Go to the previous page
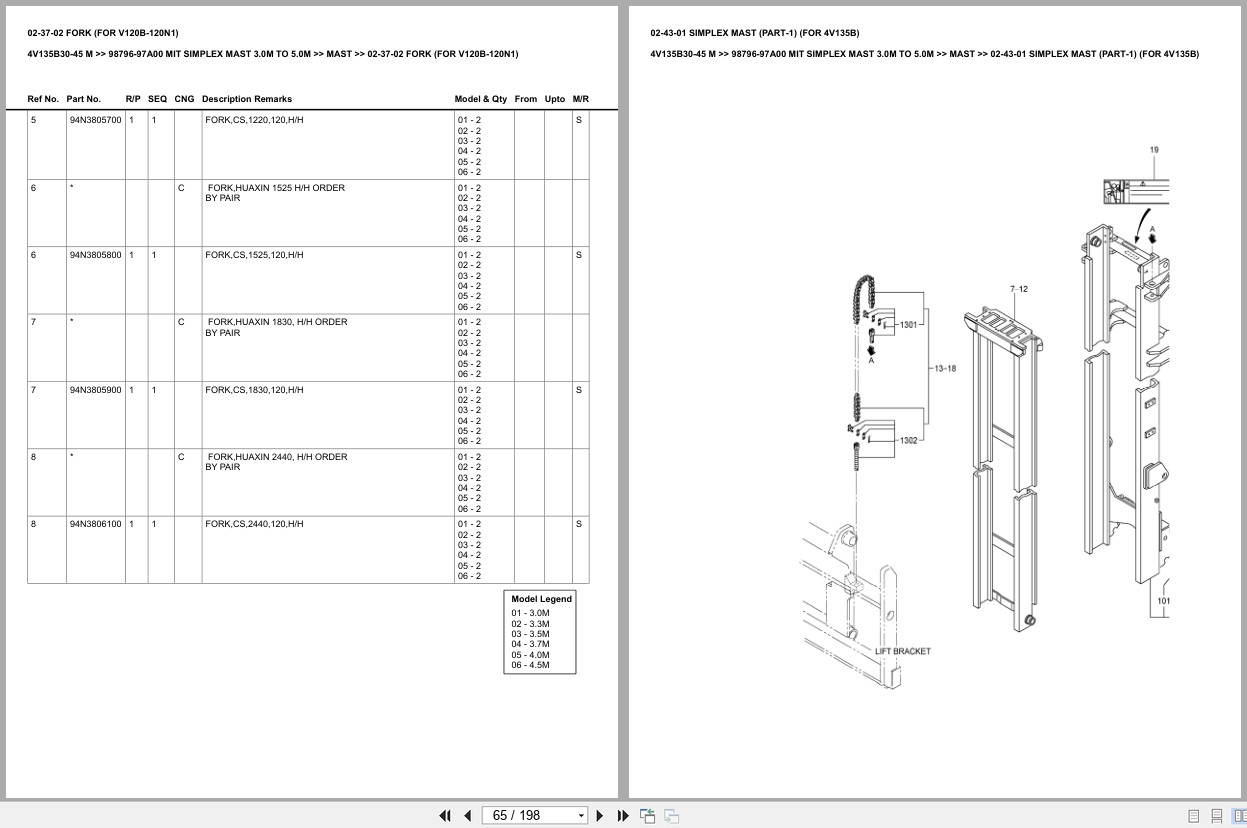Screen dimensions: 1247x828 click(x=467, y=815)
